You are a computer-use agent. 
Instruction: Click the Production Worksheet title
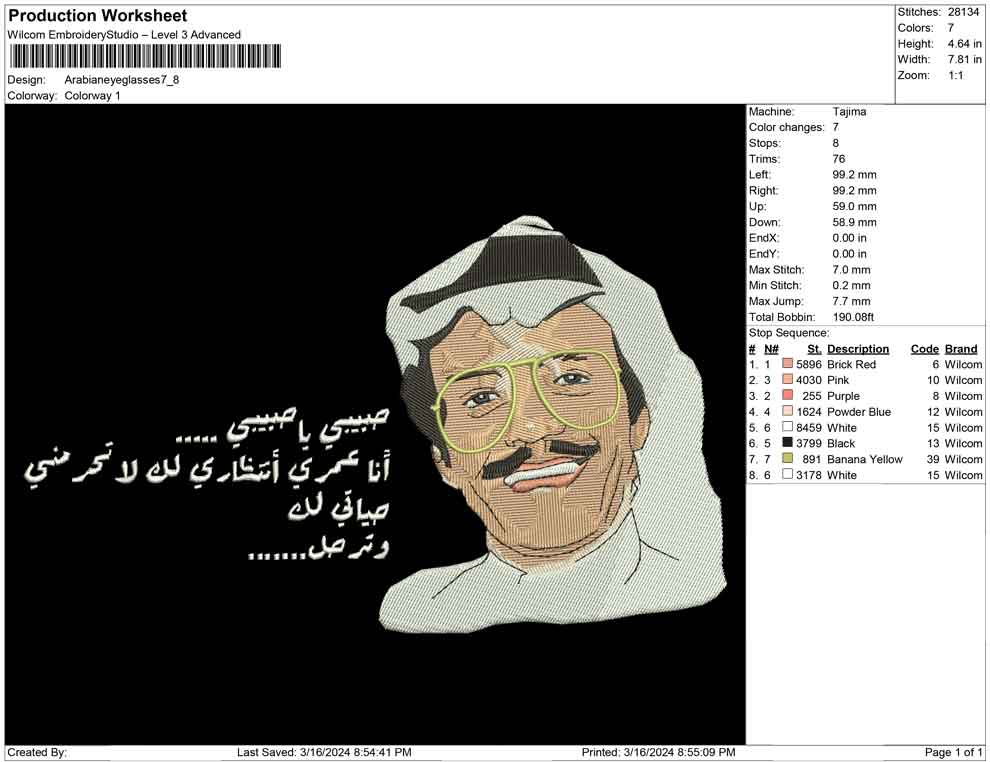98,16
